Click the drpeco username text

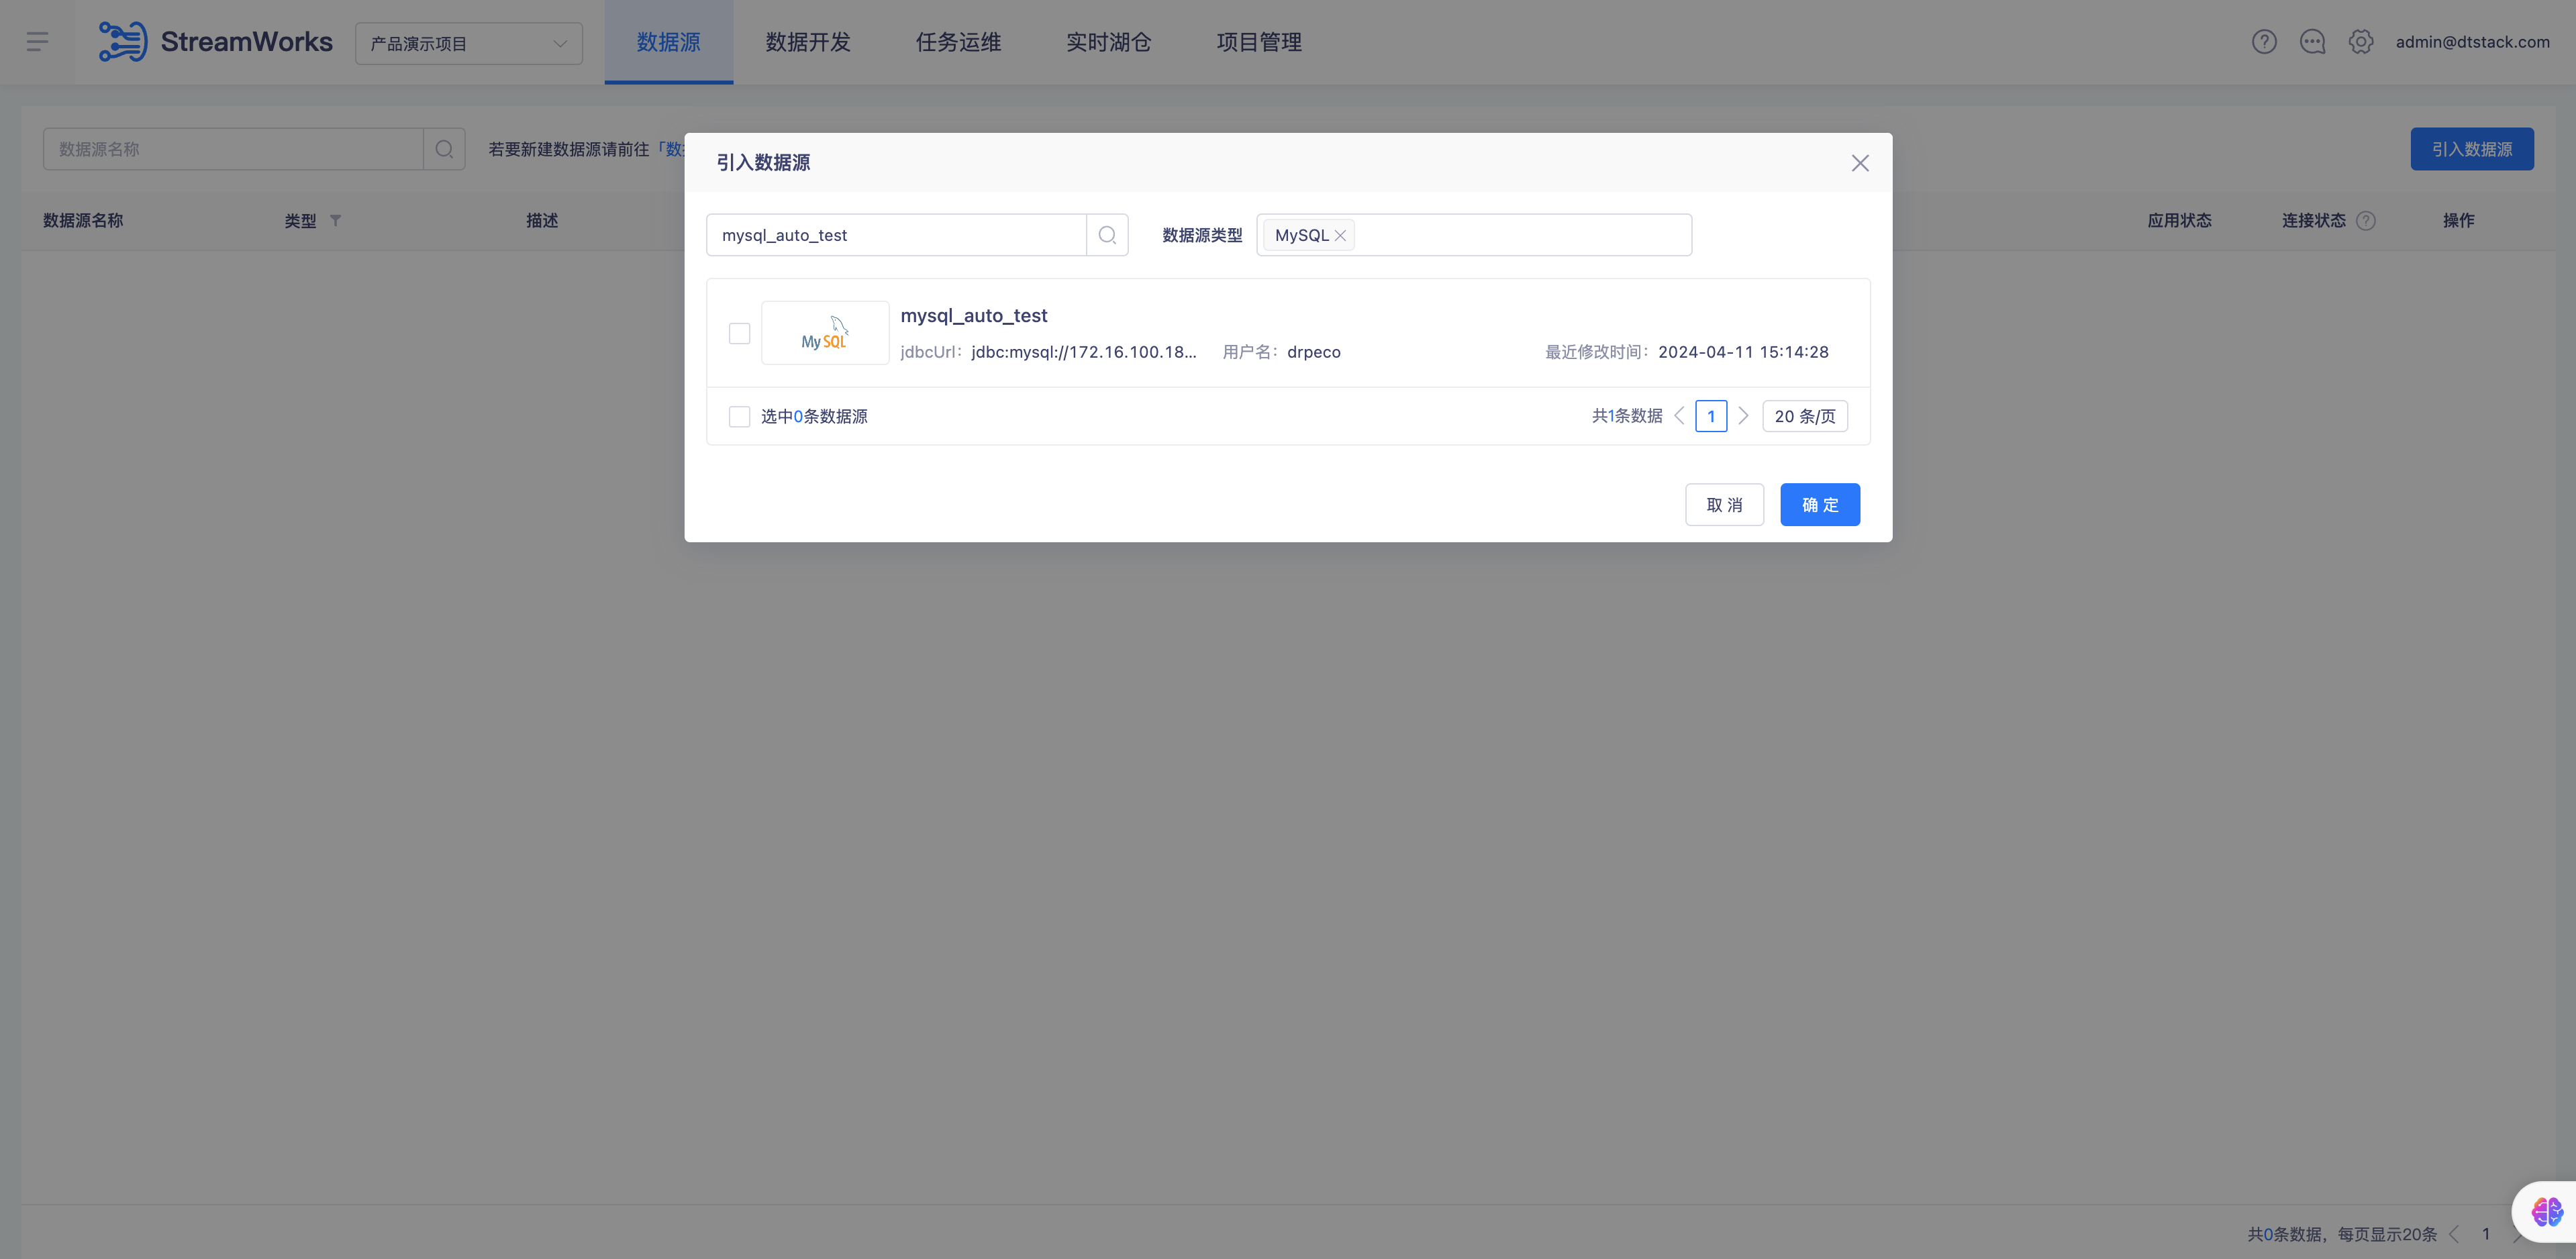point(1314,352)
